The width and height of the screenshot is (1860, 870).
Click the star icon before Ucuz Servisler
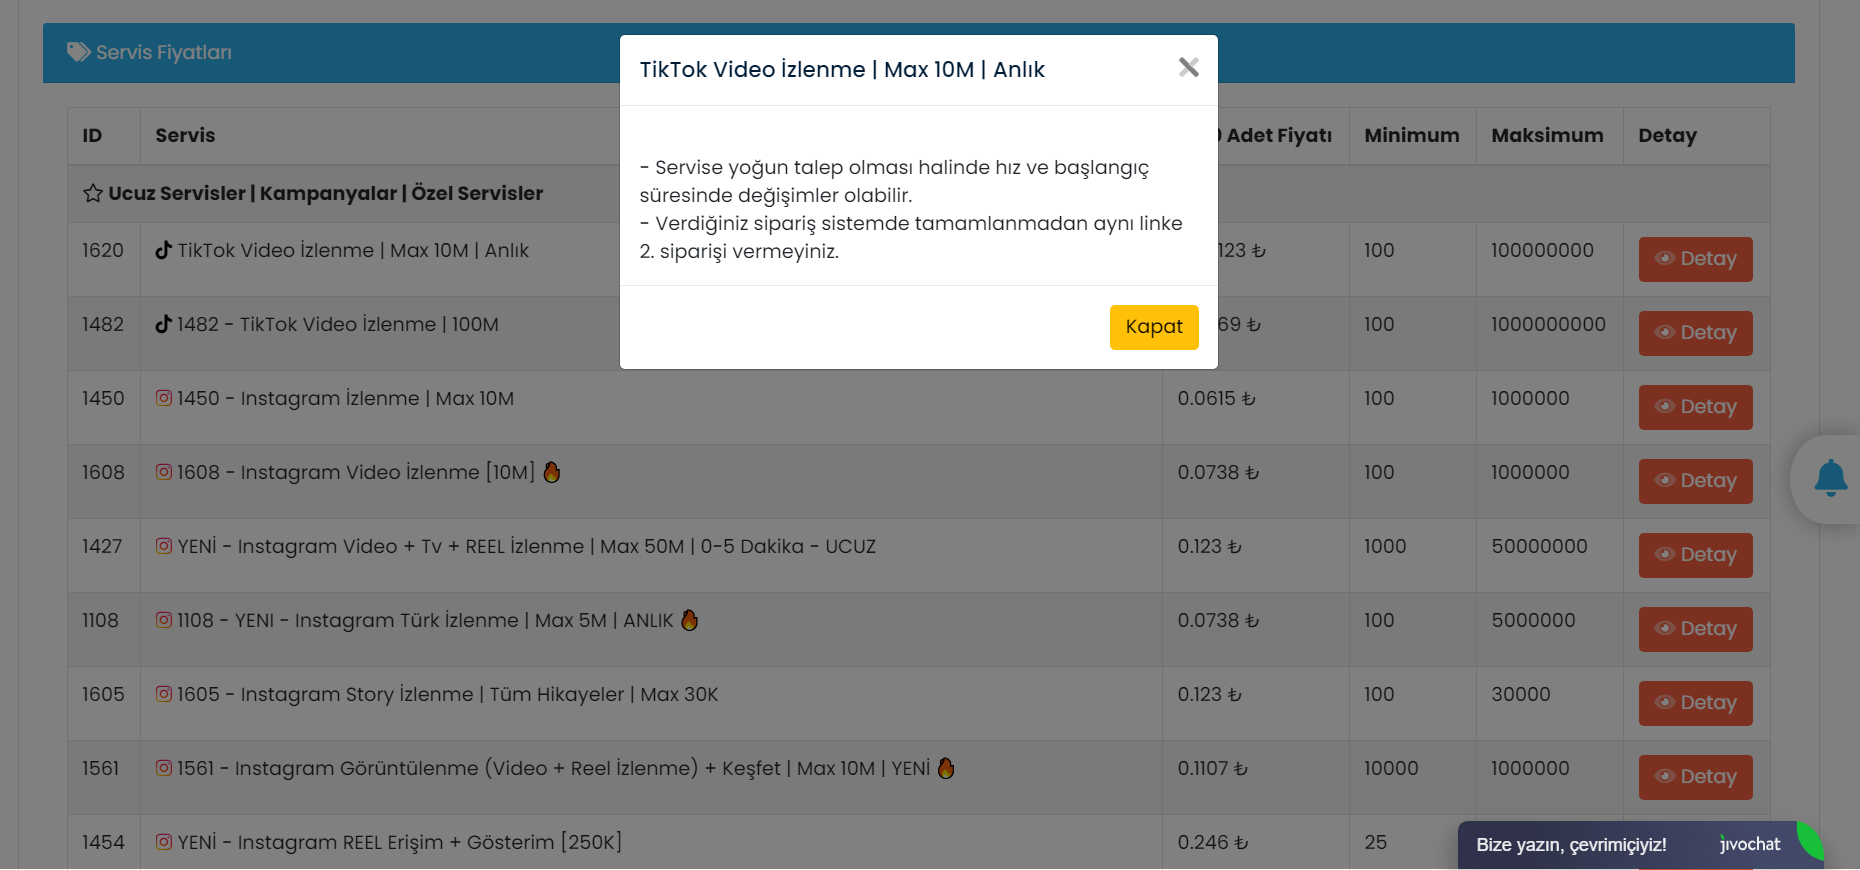(x=93, y=193)
